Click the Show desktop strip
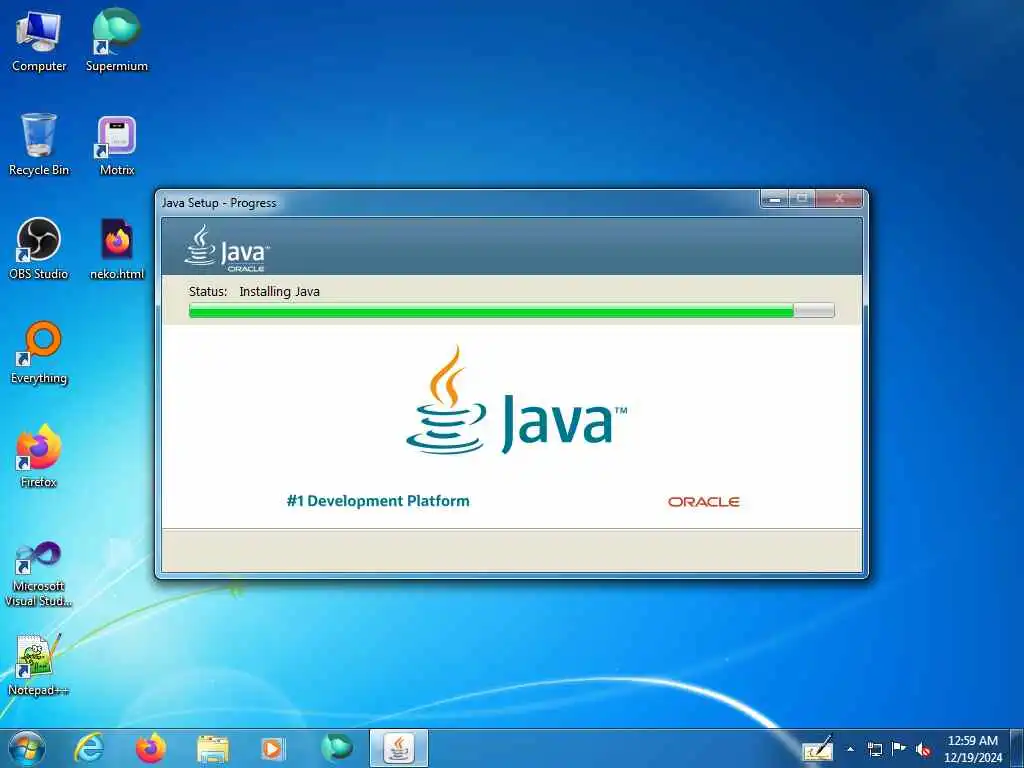Viewport: 1024px width, 768px height. point(1017,748)
